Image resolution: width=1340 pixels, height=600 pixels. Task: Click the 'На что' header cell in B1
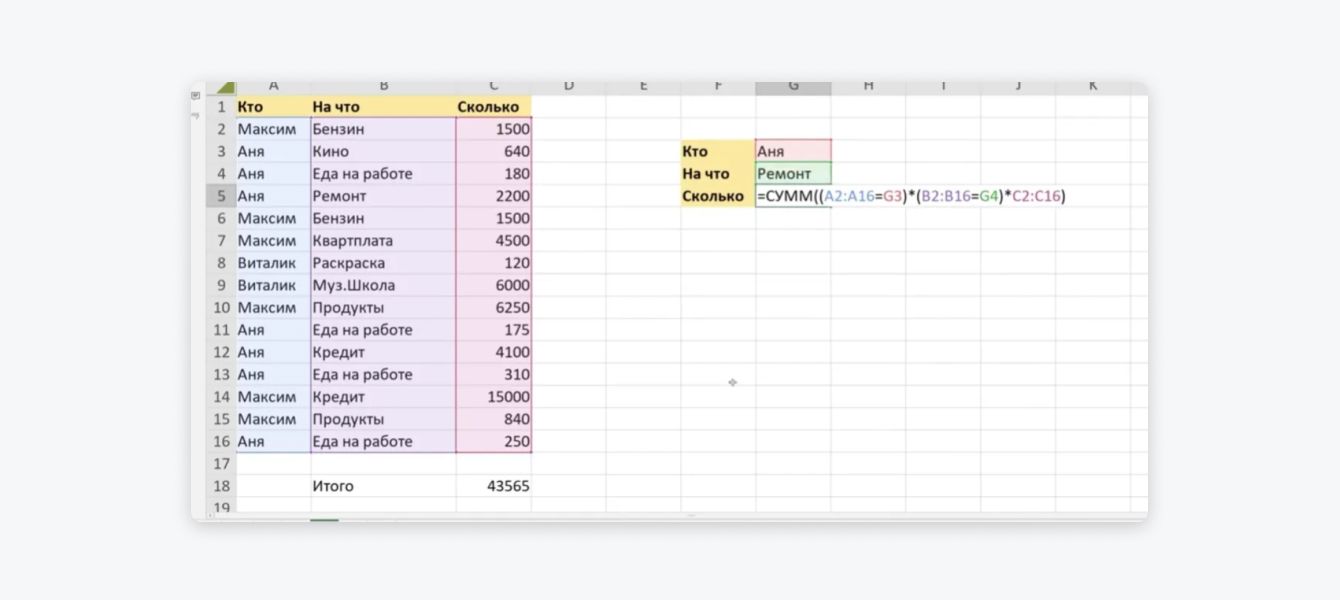coord(383,106)
